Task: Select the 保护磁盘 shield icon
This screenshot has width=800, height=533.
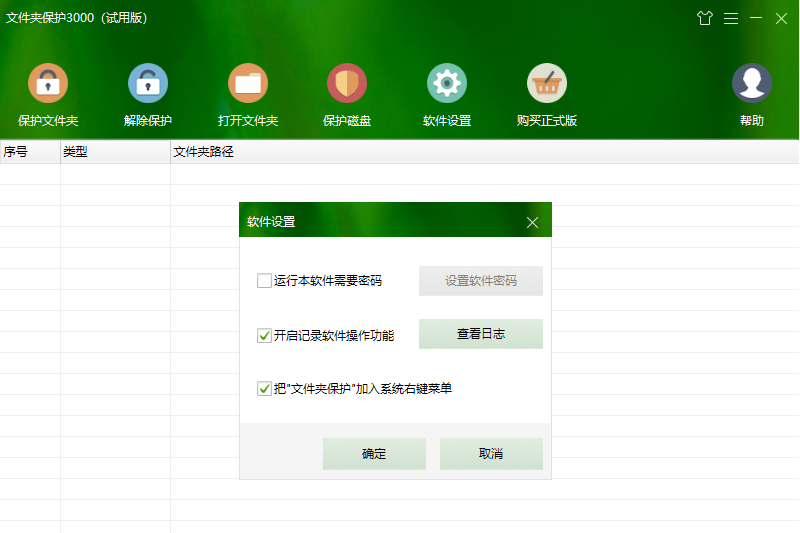Action: coord(347,84)
